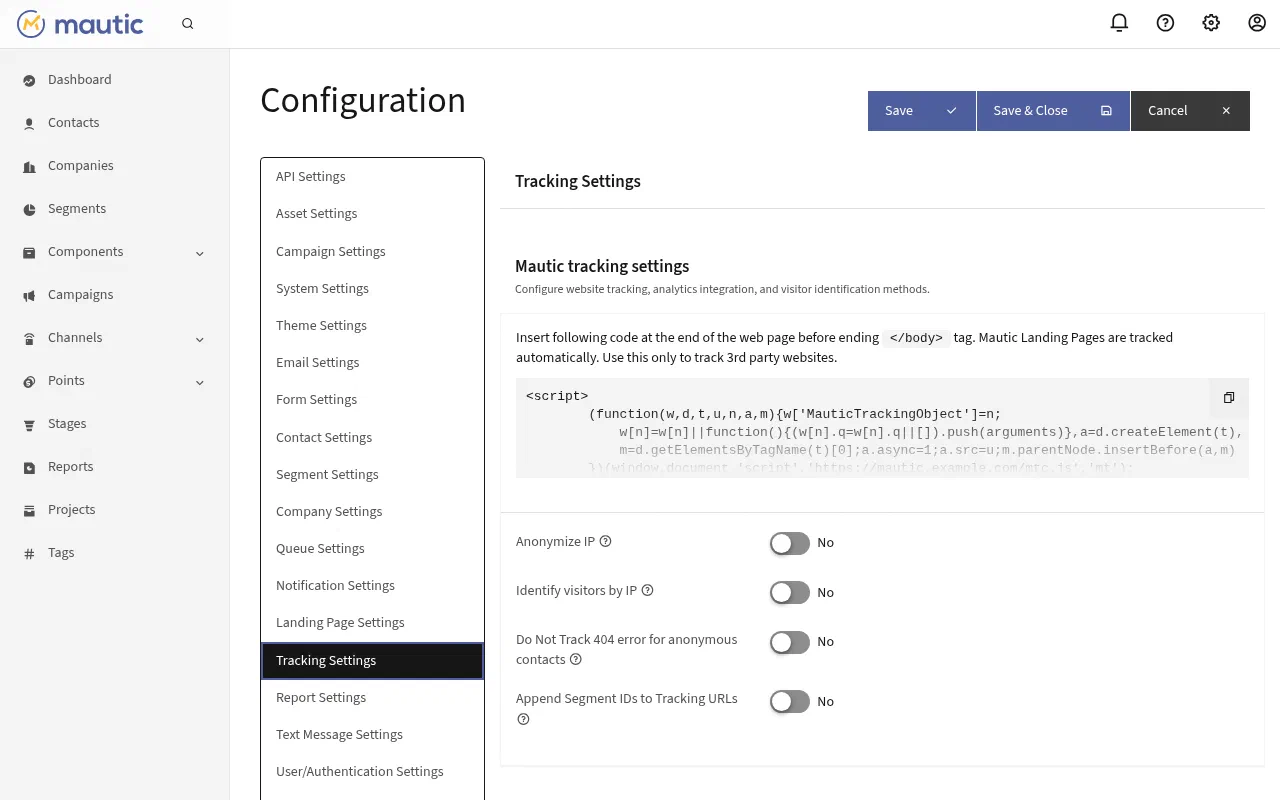Click the Reports sidebar icon
The image size is (1280, 800).
(x=29, y=467)
